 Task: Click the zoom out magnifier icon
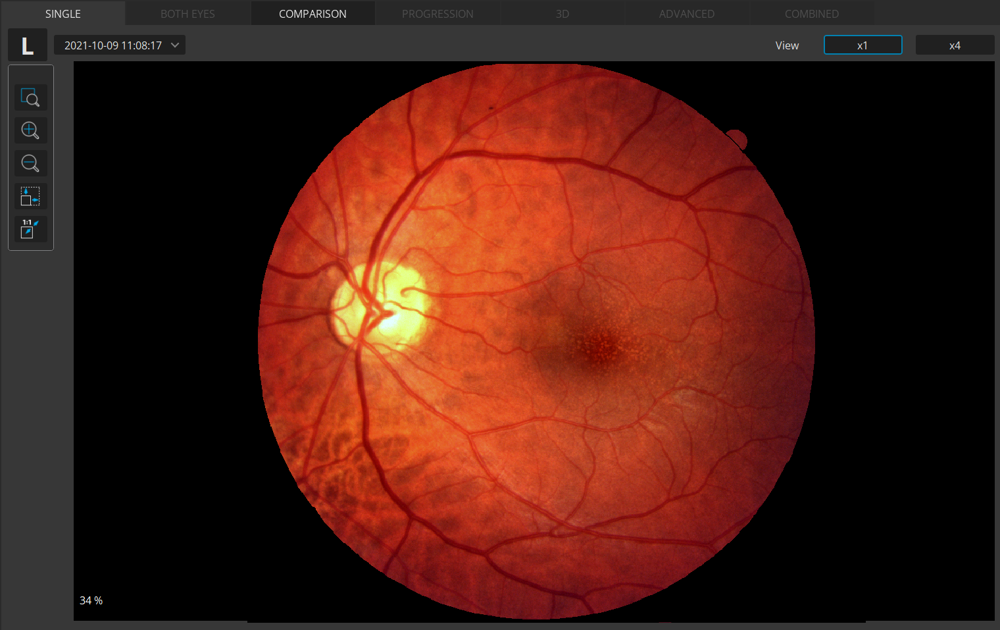click(x=30, y=164)
